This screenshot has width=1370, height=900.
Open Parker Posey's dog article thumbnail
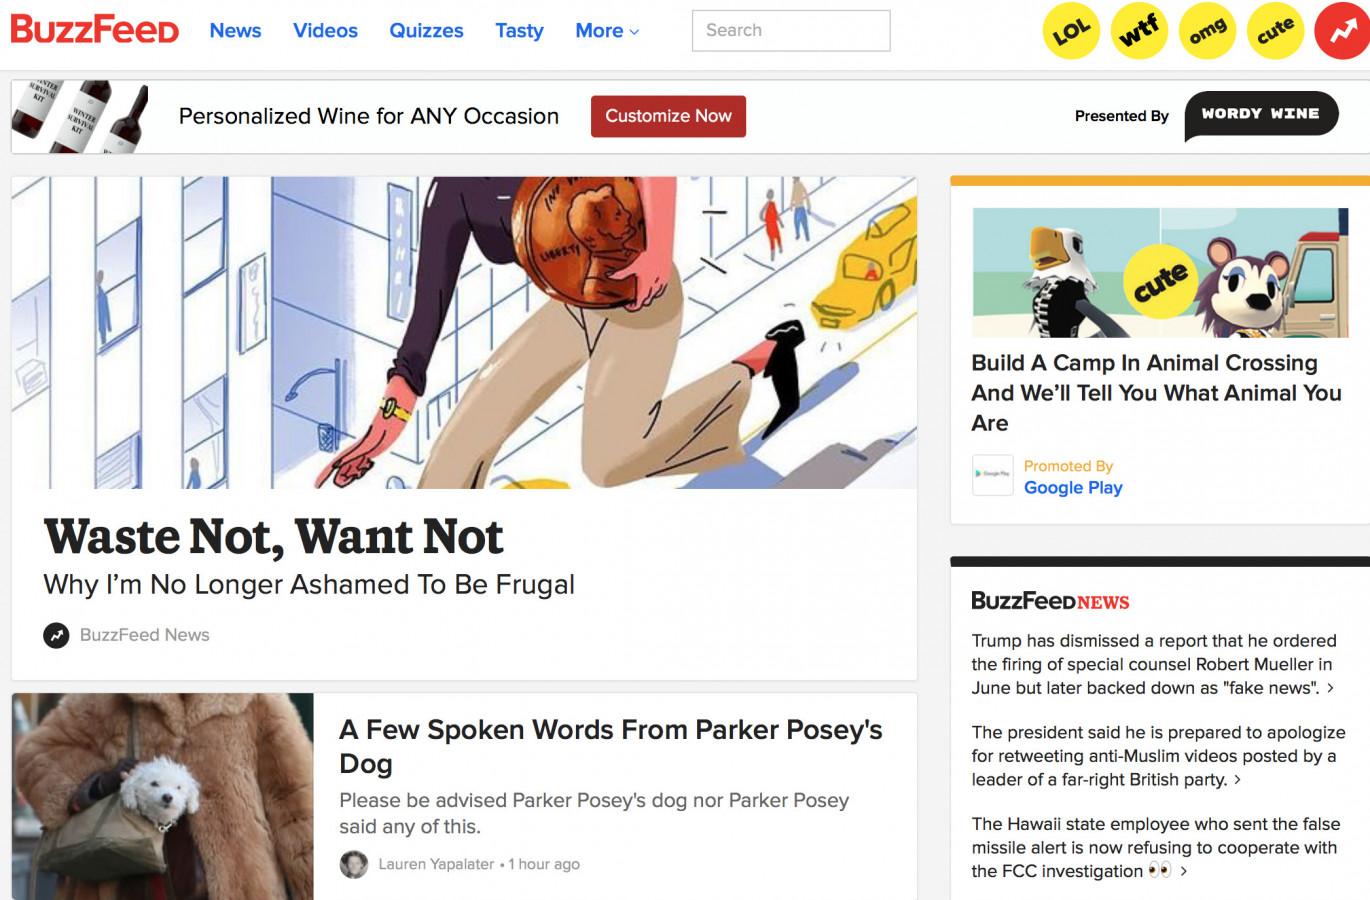163,797
